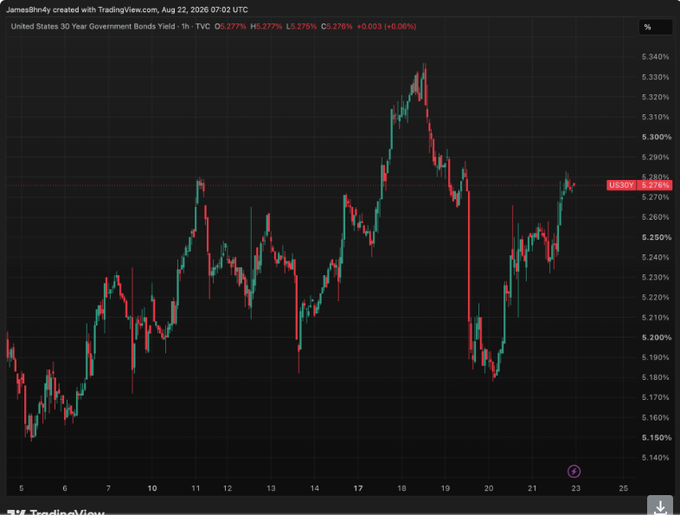Click the purple lightning bolt event marker
The height and width of the screenshot is (515, 680).
pos(574,471)
